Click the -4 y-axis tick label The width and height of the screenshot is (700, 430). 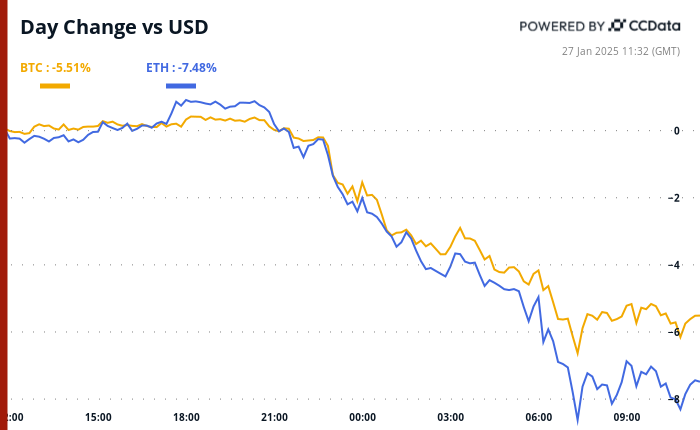(x=676, y=265)
